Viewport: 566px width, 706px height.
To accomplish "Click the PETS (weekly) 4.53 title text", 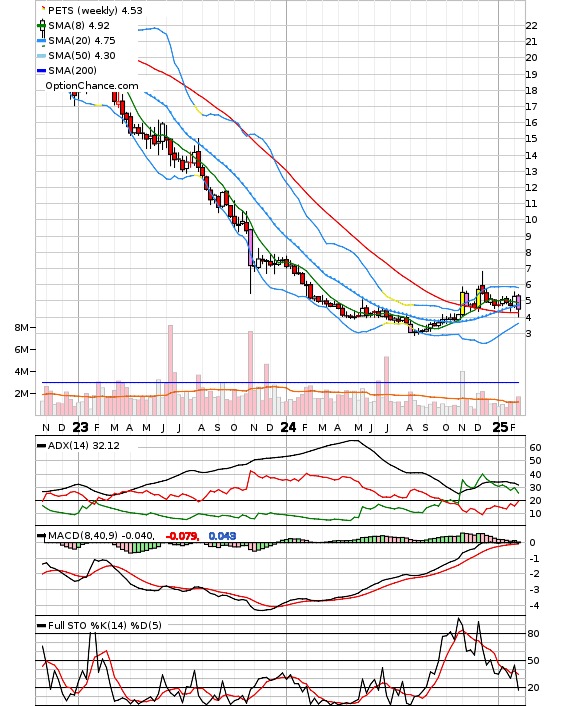I will pyautogui.click(x=95, y=10).
